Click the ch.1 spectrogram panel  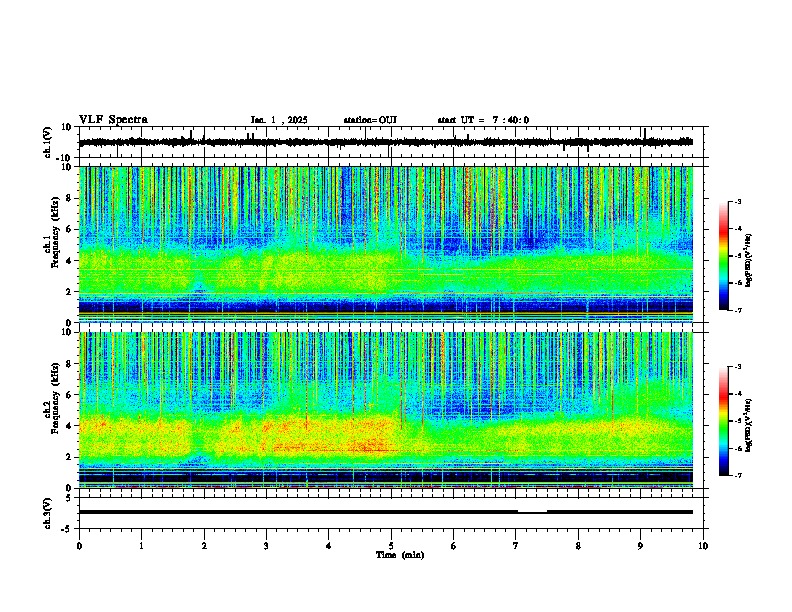coord(386,244)
